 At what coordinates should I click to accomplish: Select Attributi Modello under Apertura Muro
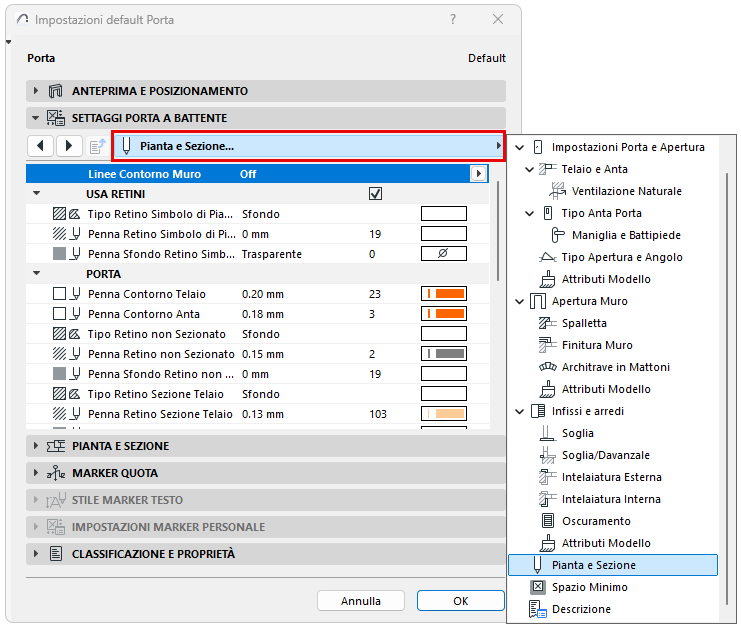coord(606,389)
